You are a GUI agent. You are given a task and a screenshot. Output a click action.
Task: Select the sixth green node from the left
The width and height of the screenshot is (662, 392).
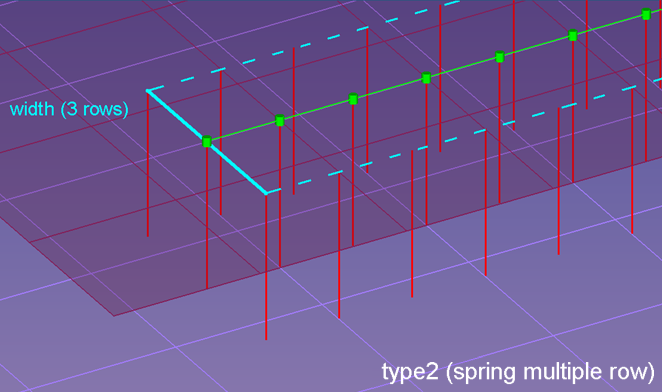[573, 35]
